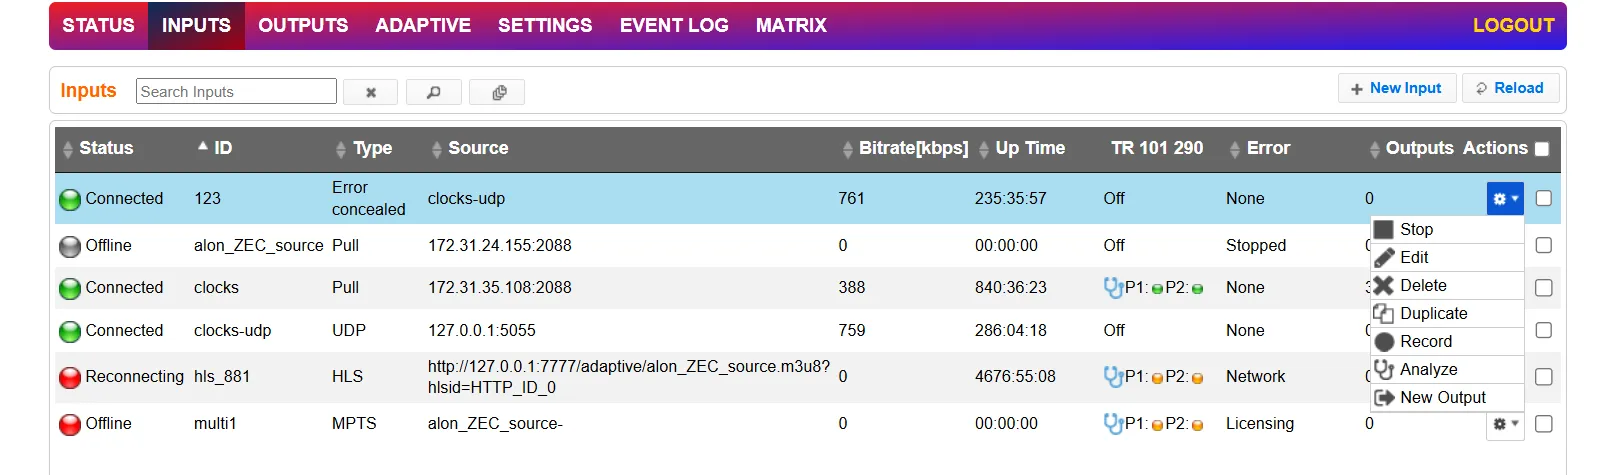Clear the inputs search with X icon
Screen dimensions: 1622x475
371,92
